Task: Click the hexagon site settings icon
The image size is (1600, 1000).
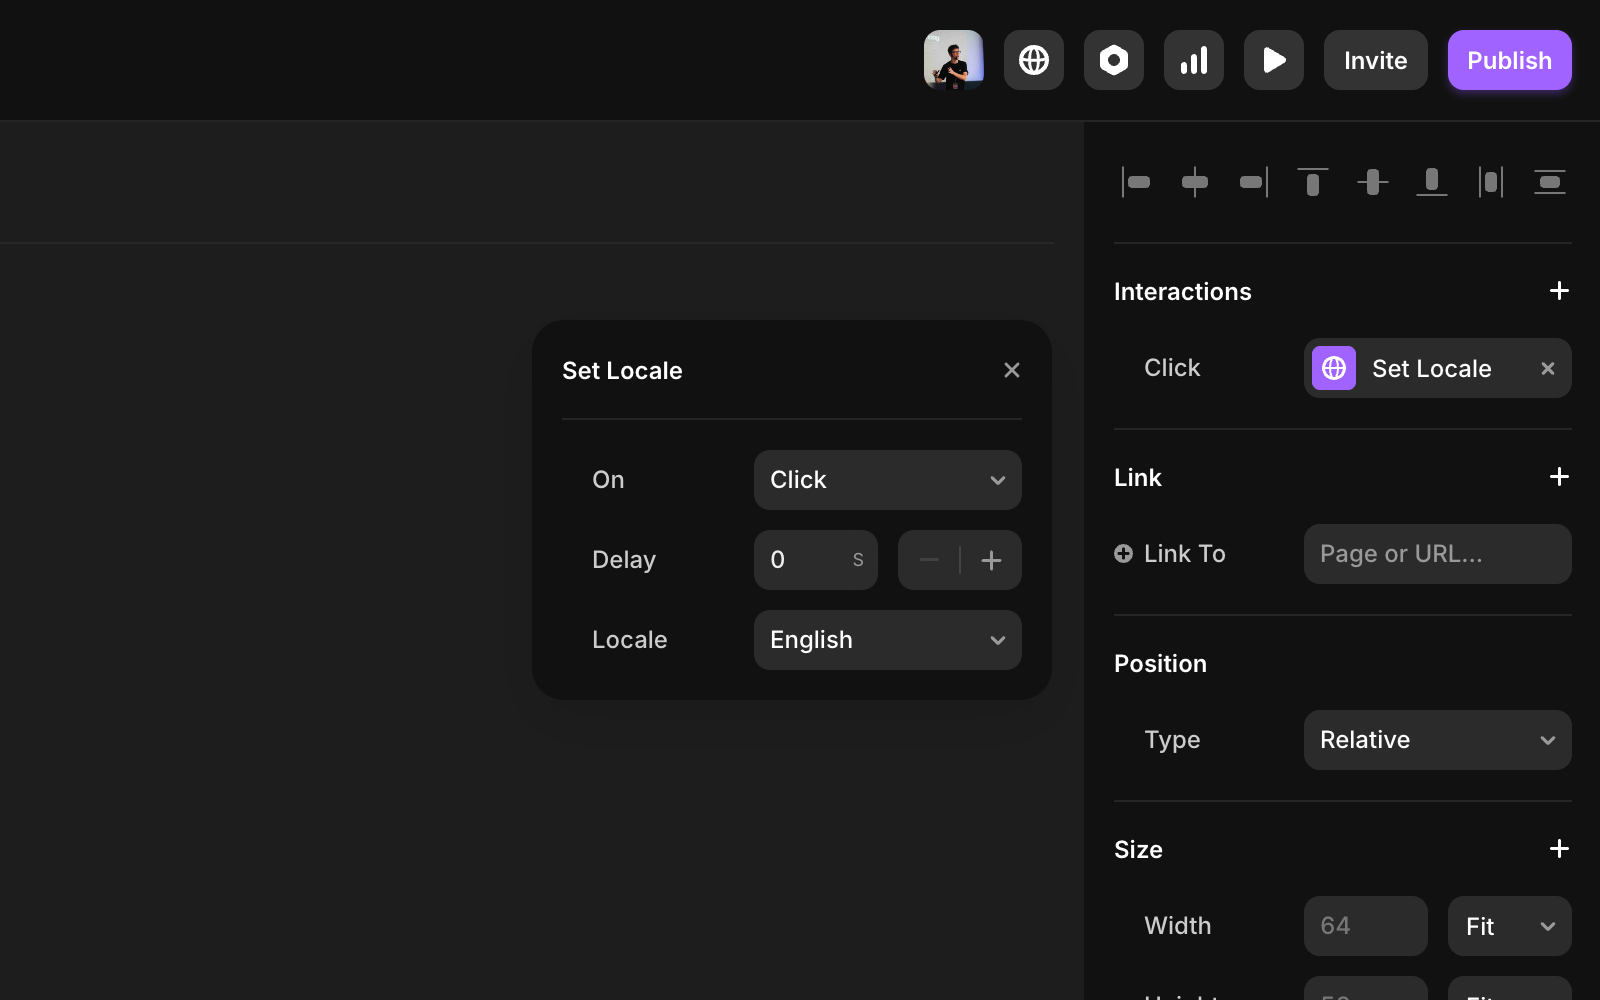Action: coord(1113,60)
